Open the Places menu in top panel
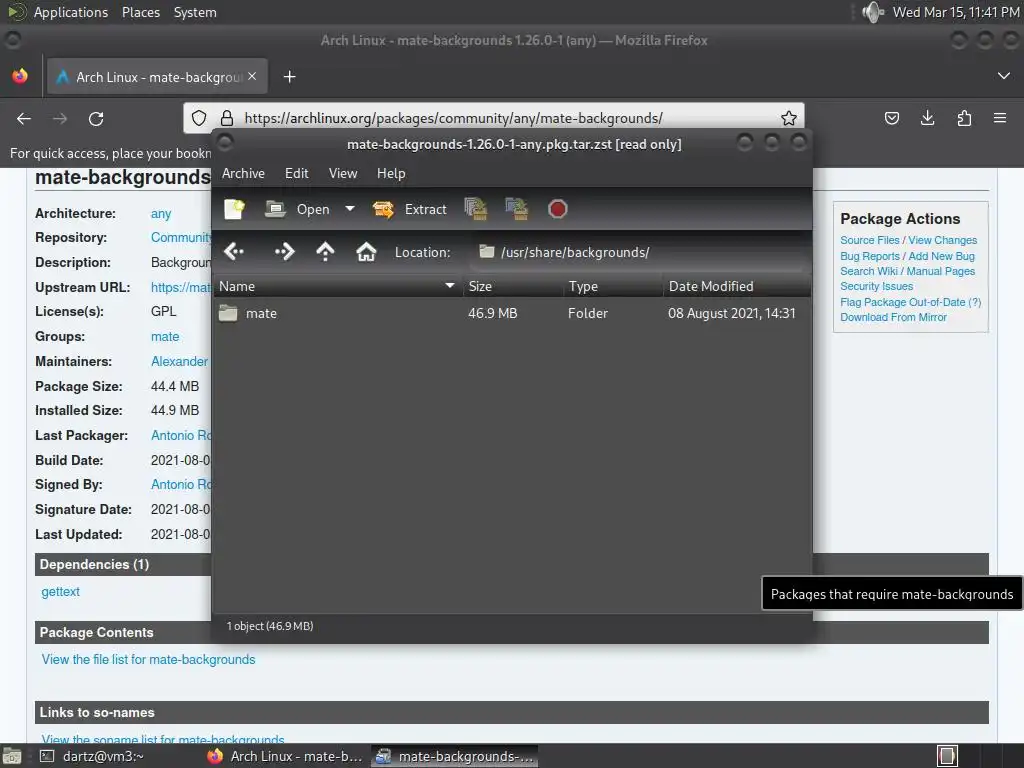Screen dimensions: 1024x768 tap(140, 12)
